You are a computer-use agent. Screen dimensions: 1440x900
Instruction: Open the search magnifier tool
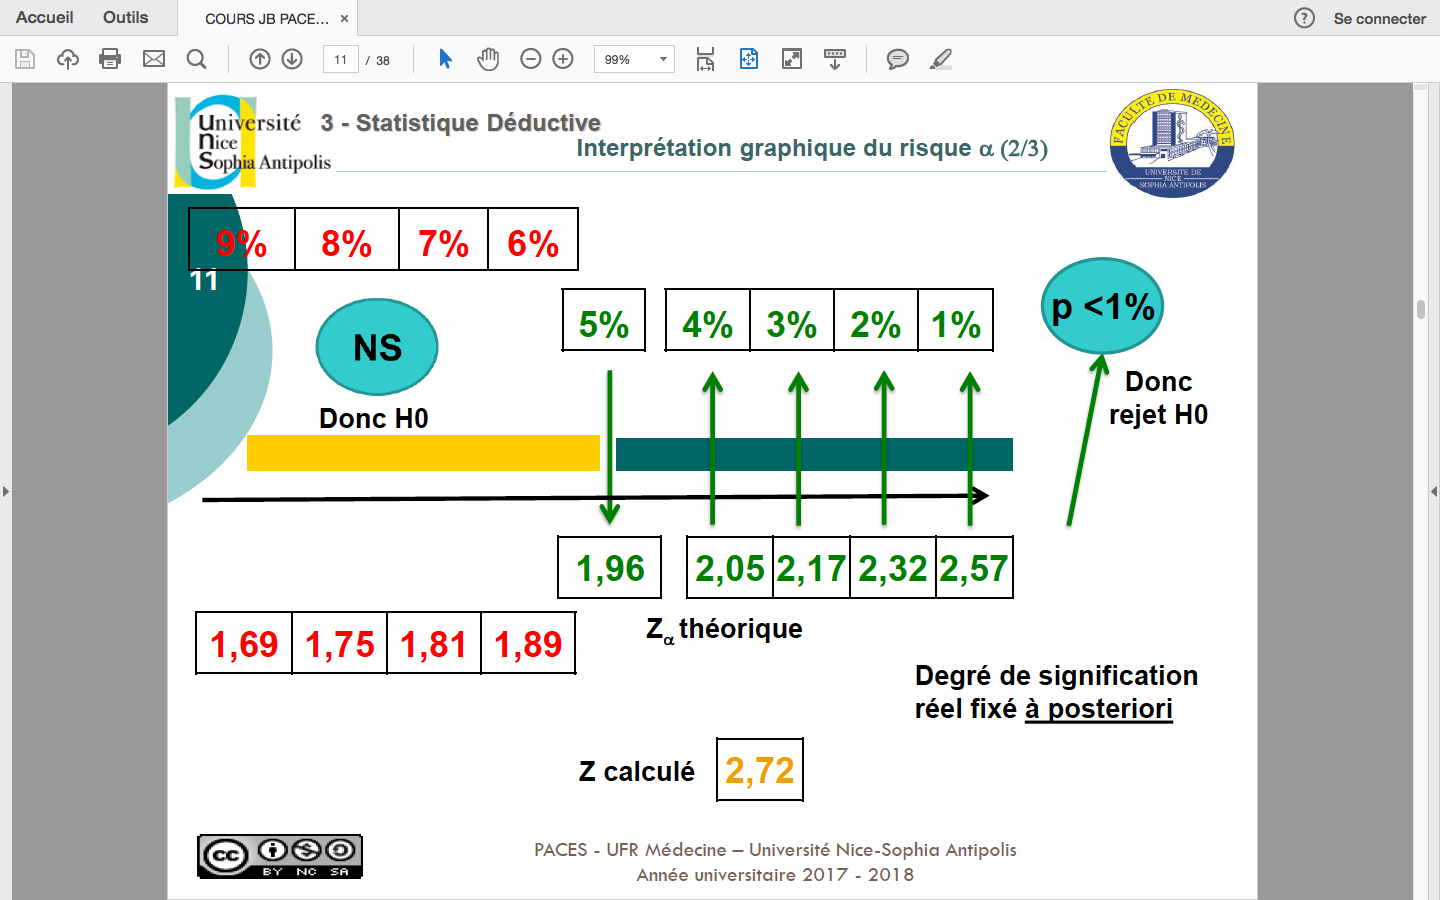click(x=197, y=59)
